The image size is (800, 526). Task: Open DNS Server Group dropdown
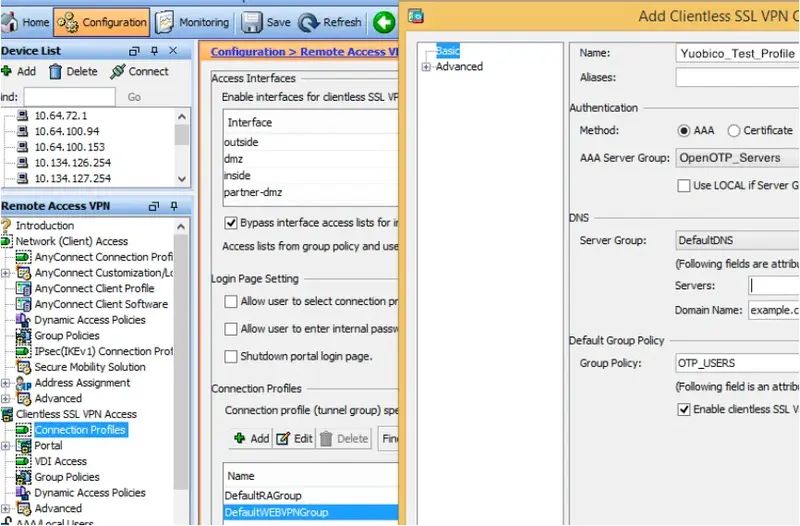pyautogui.click(x=738, y=240)
